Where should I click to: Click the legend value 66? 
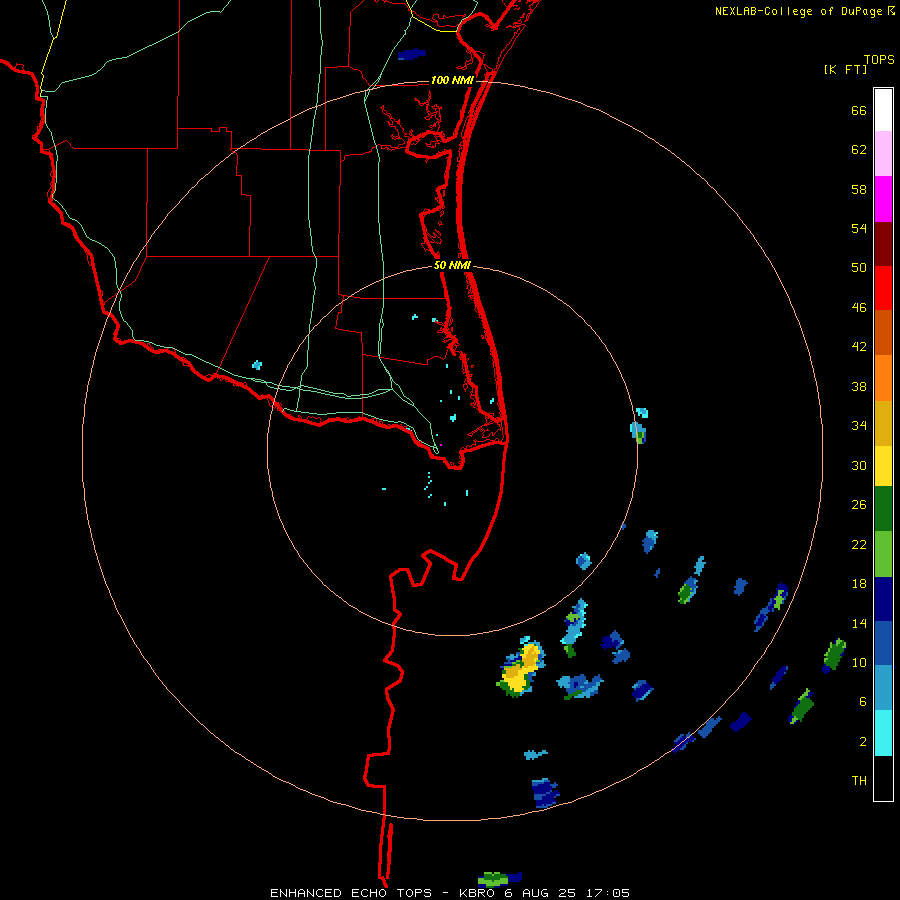tap(859, 111)
